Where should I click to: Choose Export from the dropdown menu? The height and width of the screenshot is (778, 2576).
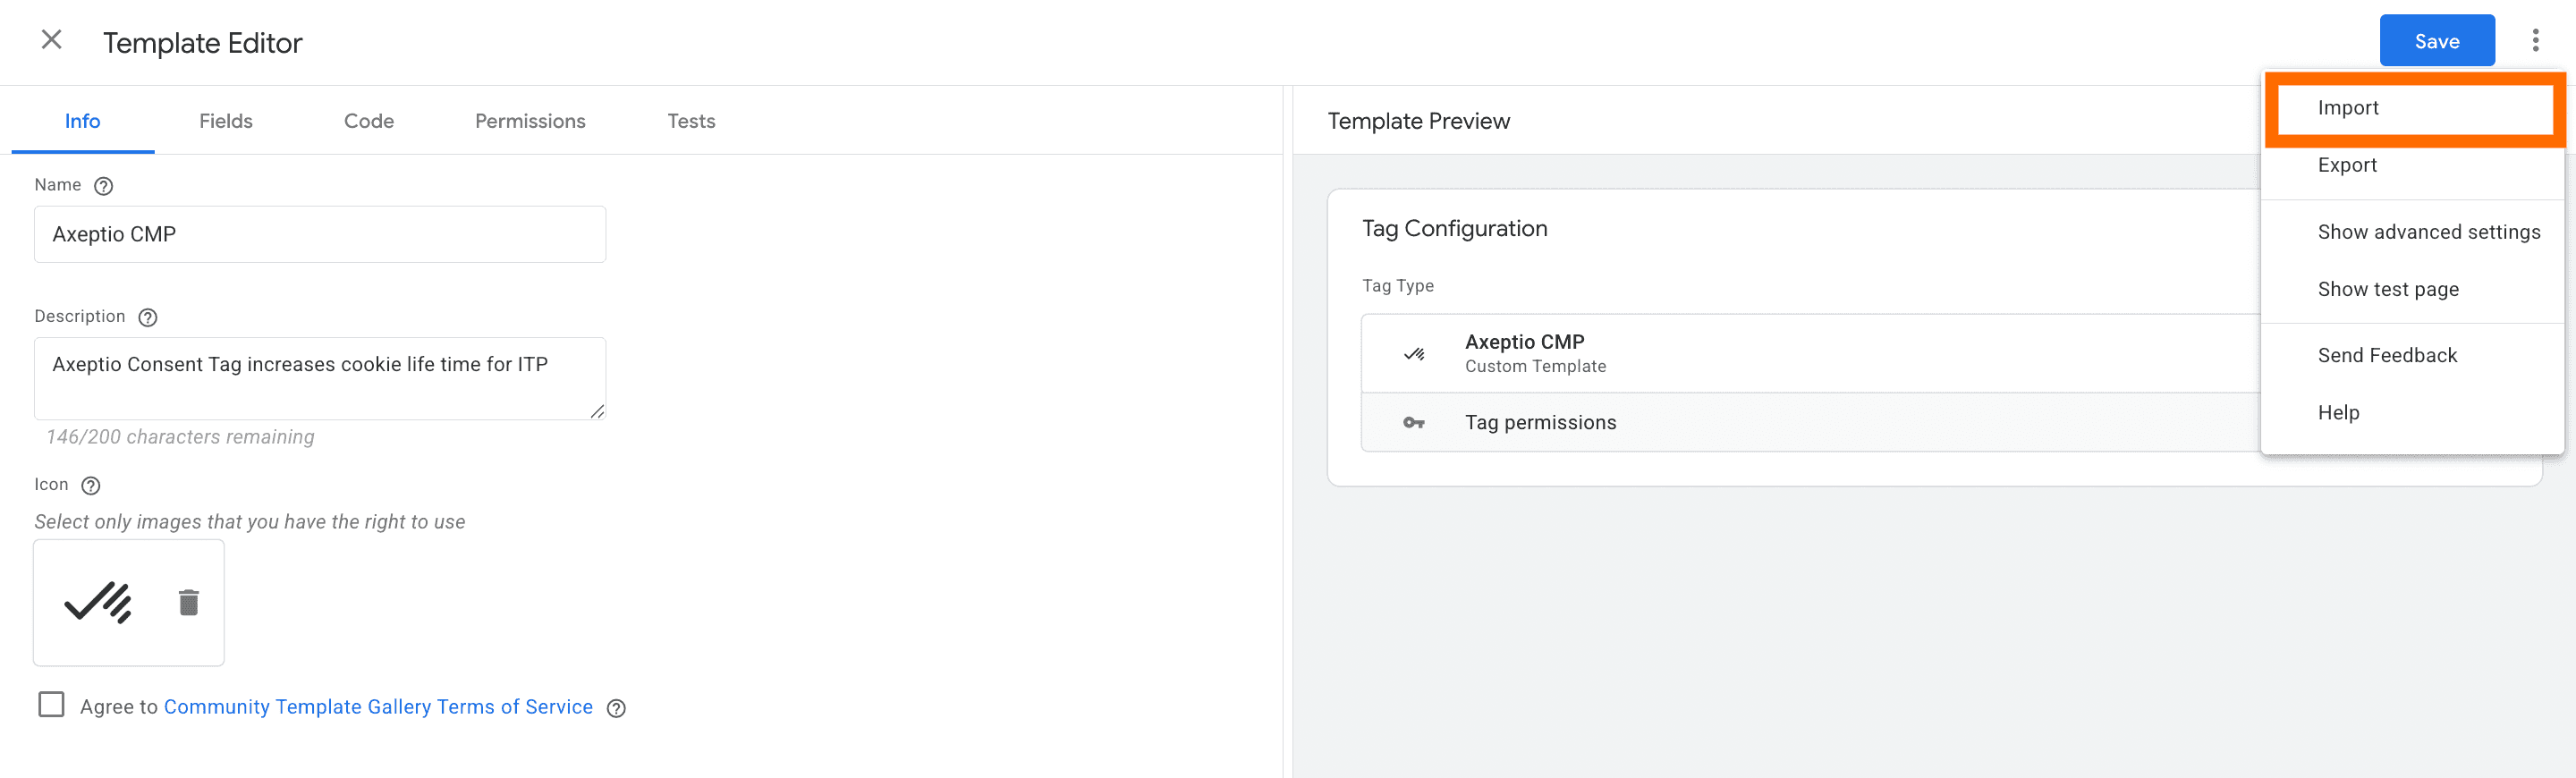coord(2412,165)
